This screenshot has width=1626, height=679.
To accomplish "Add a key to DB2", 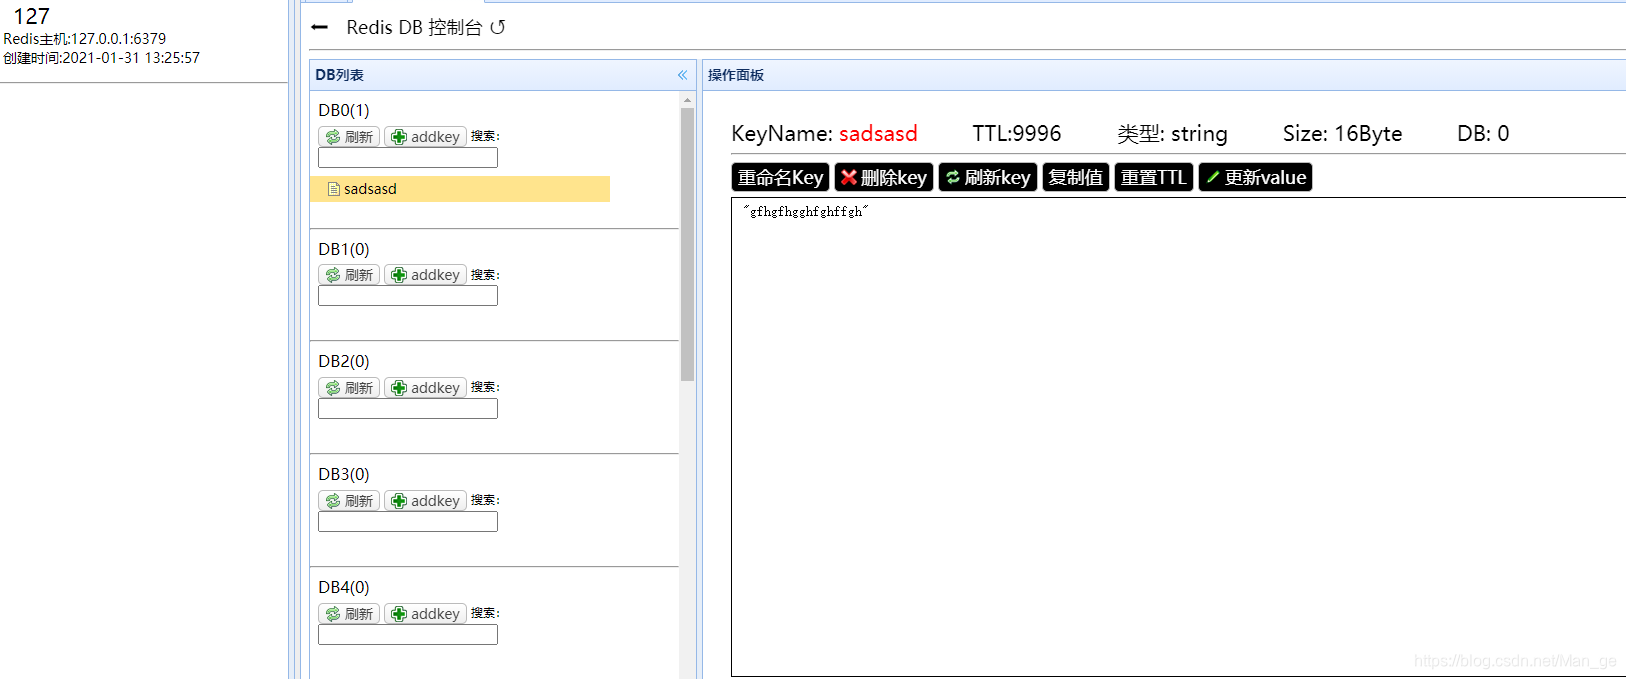I will pyautogui.click(x=426, y=388).
